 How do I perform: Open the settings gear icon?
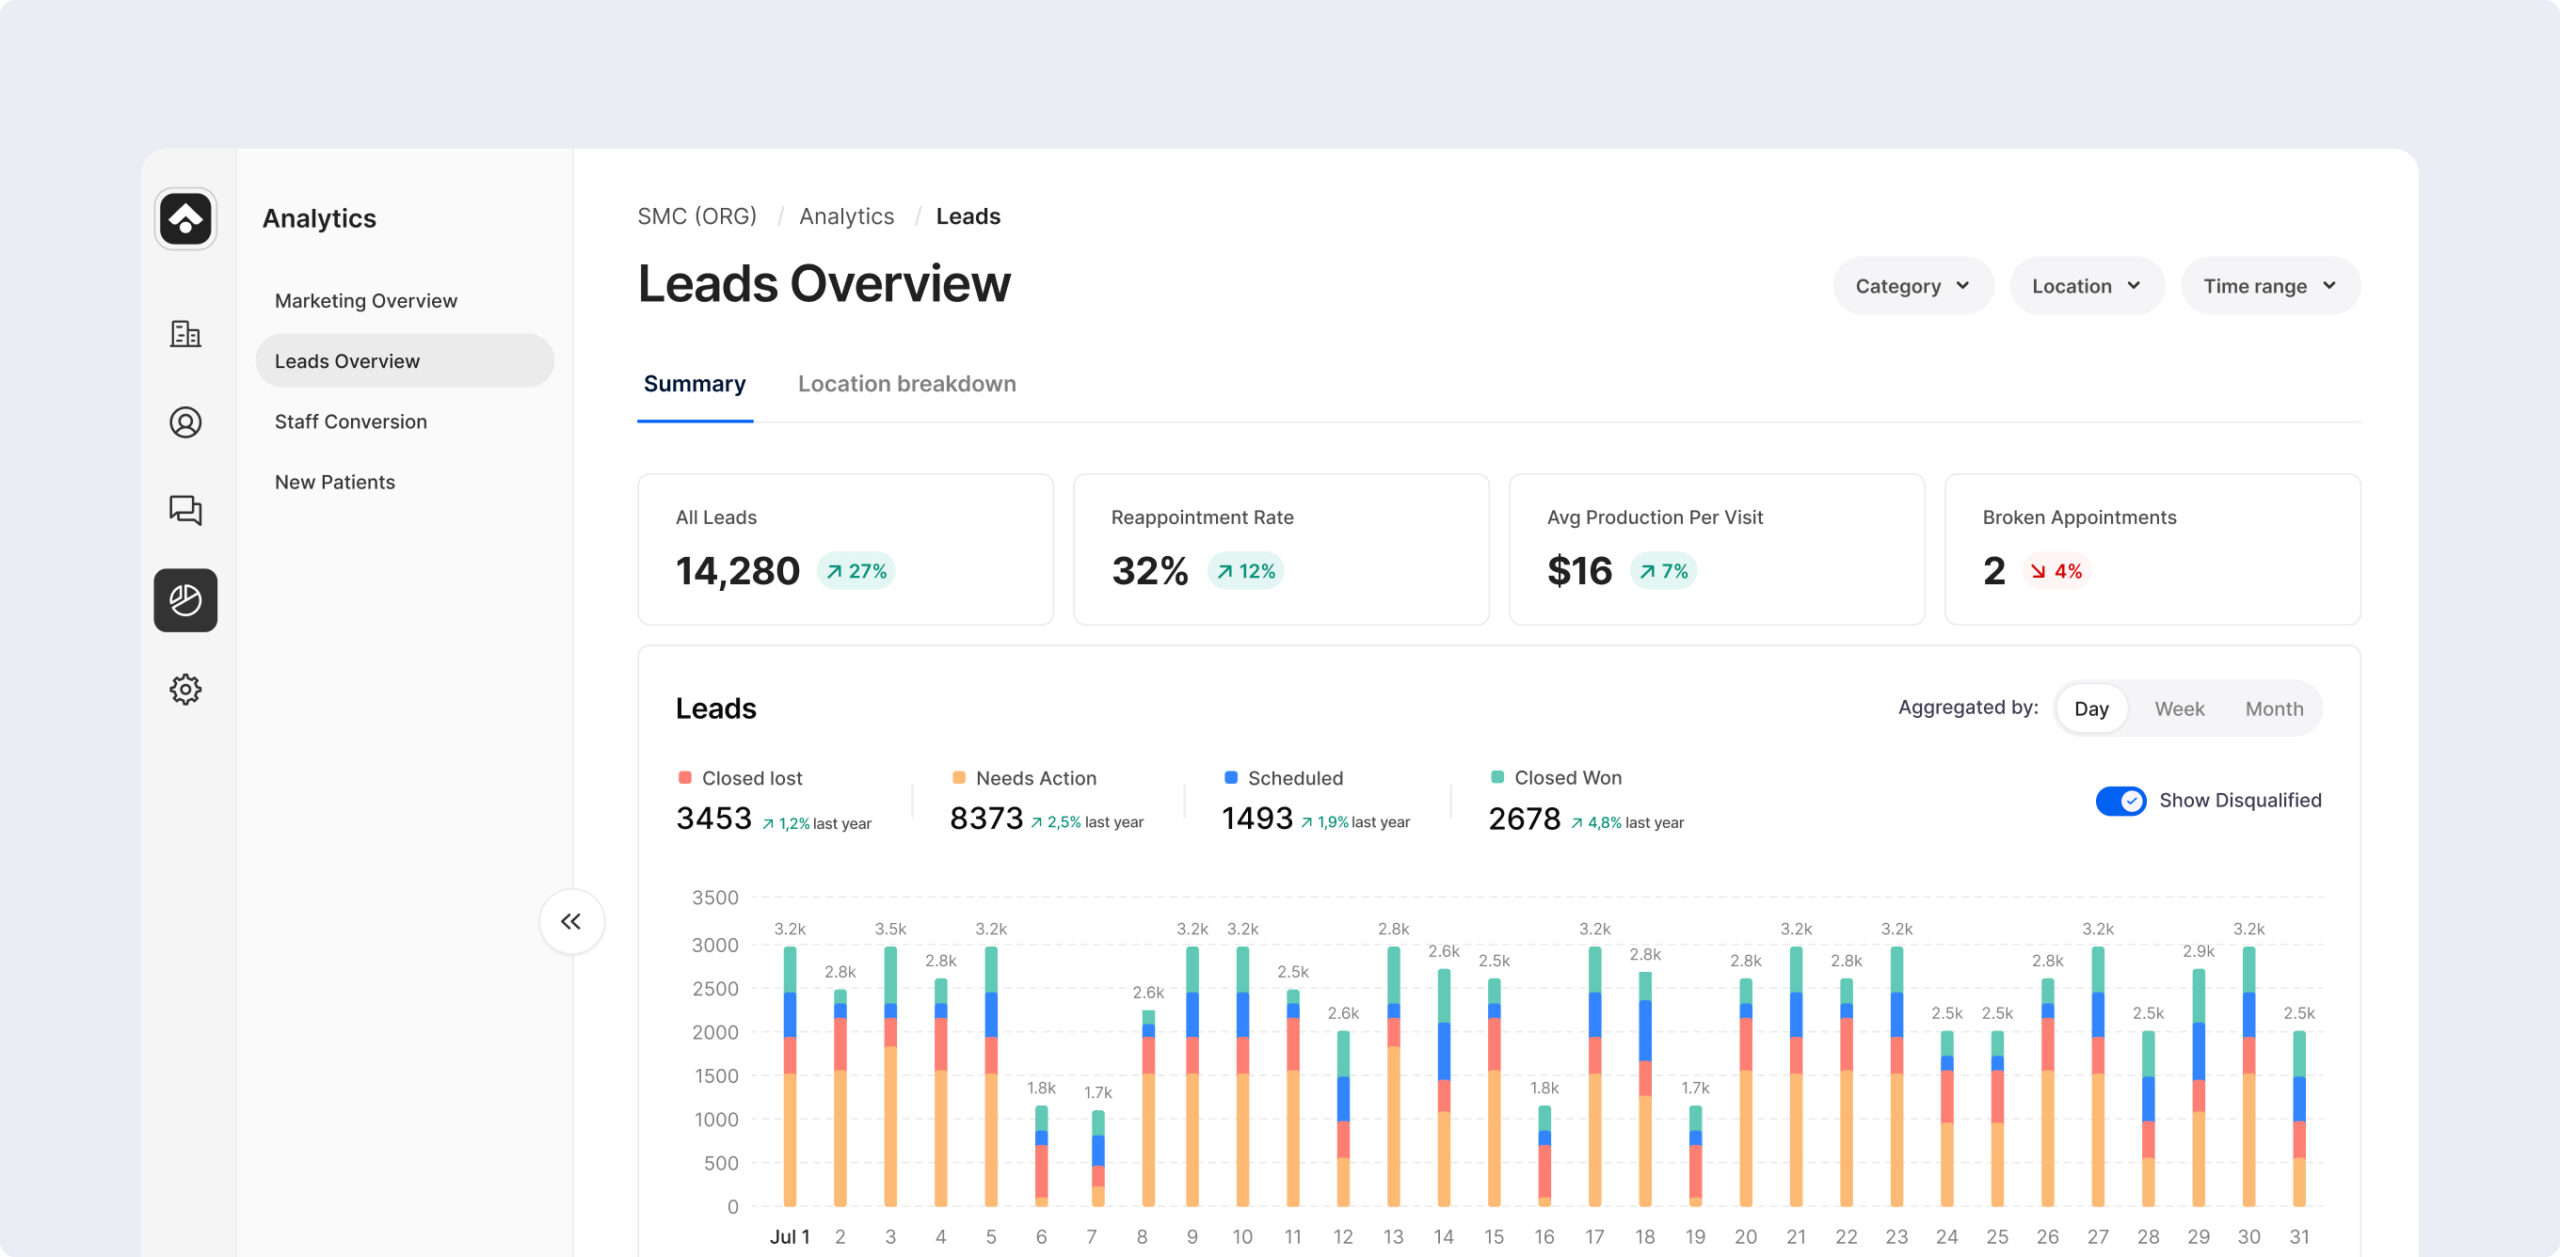[x=185, y=689]
